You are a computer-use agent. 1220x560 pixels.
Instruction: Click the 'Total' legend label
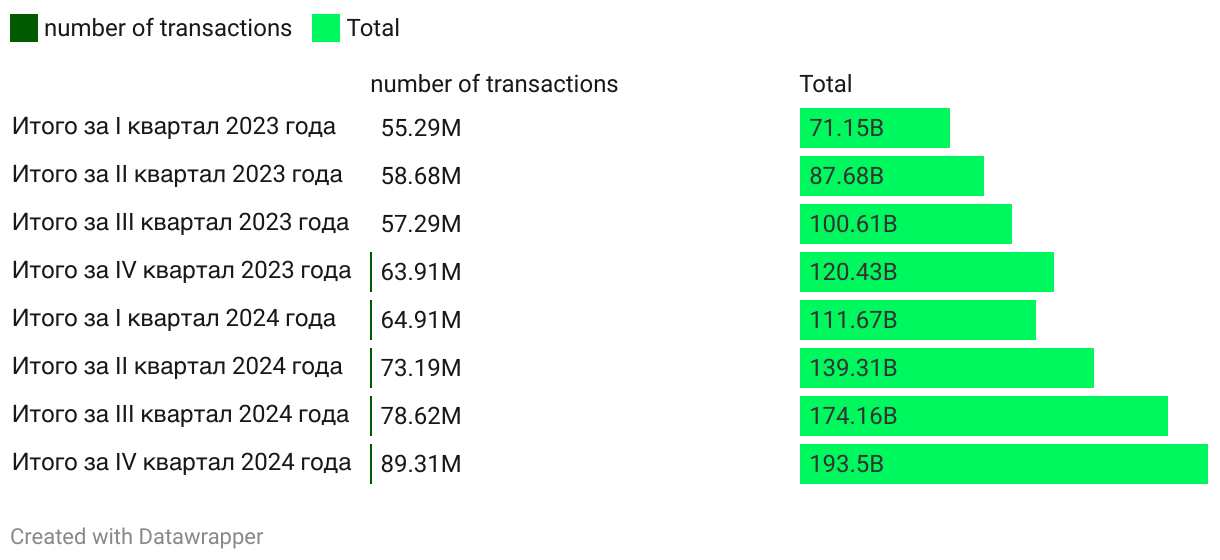pyautogui.click(x=373, y=28)
